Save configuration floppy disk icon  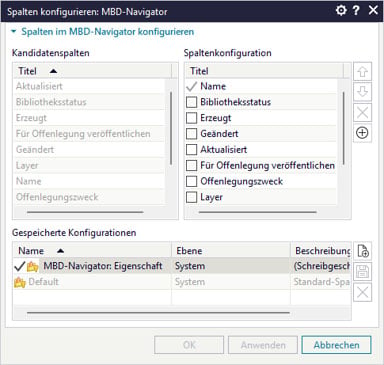click(x=362, y=272)
